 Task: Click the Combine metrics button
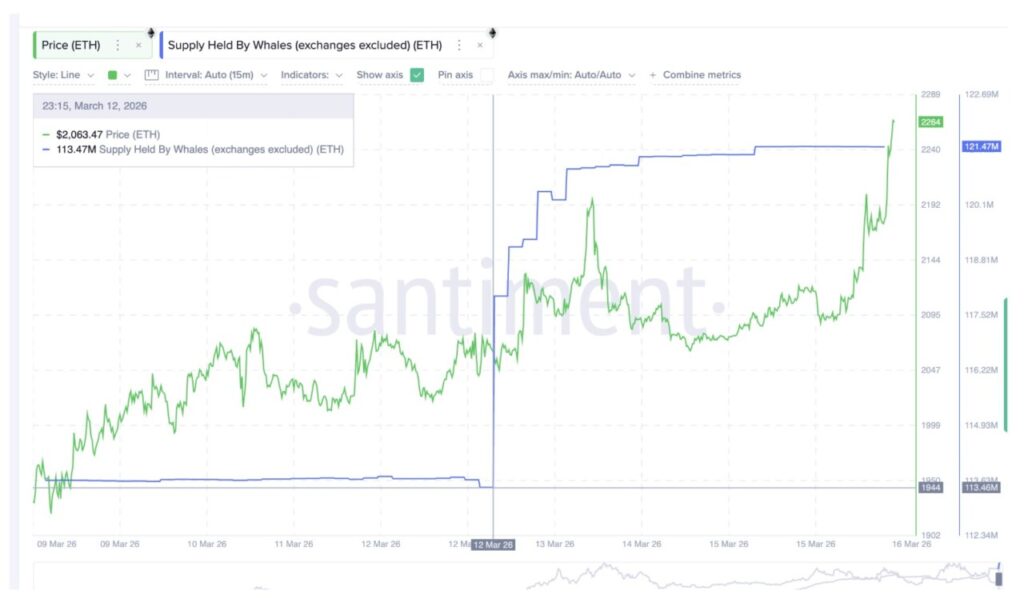(701, 75)
